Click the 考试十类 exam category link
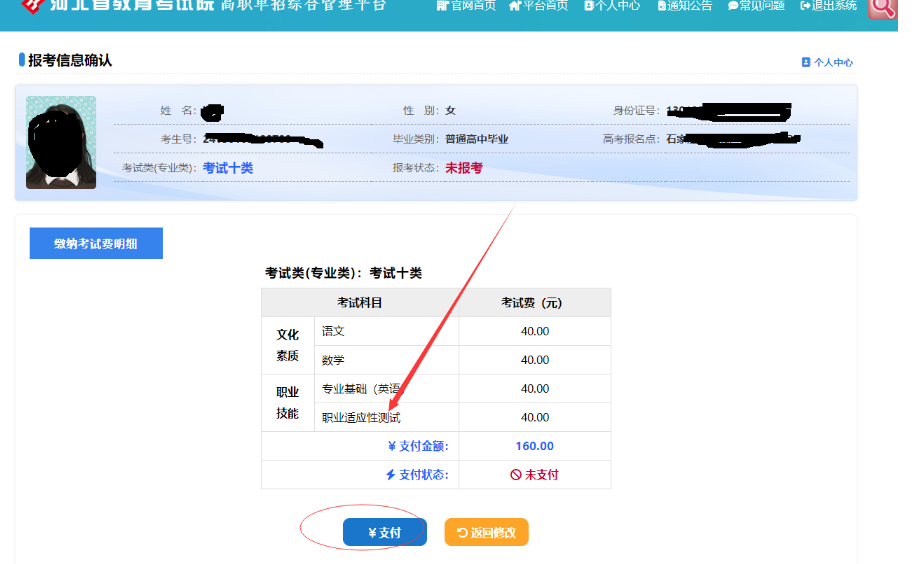 pyautogui.click(x=228, y=168)
